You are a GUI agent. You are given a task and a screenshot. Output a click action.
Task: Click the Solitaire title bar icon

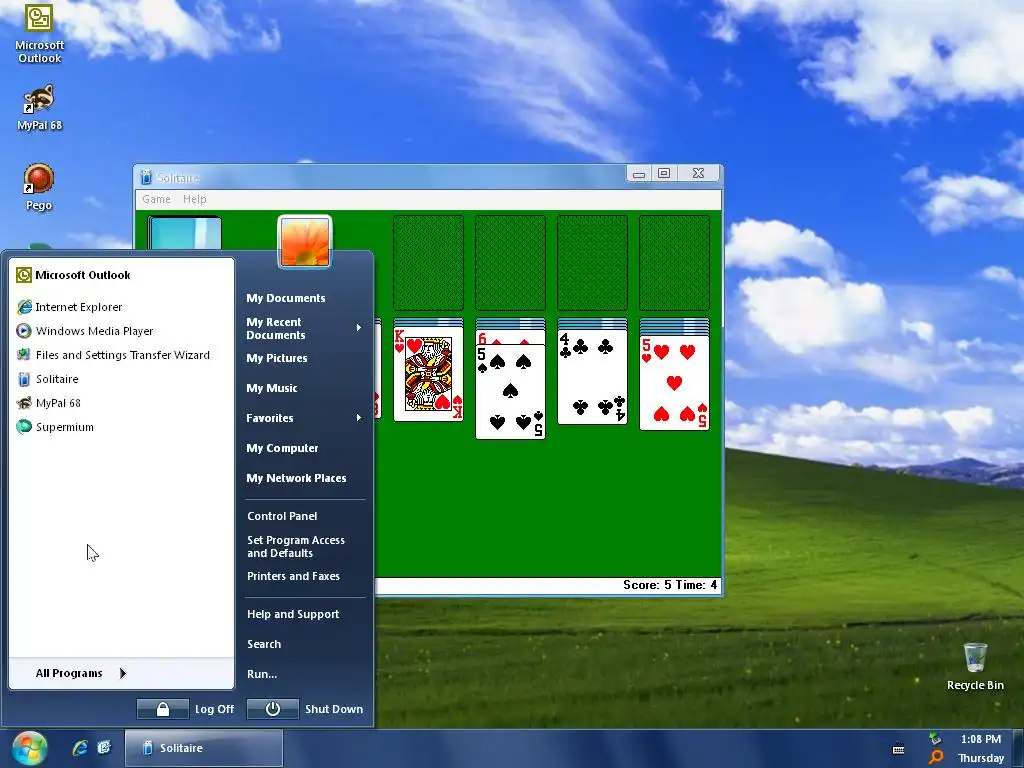coord(146,177)
